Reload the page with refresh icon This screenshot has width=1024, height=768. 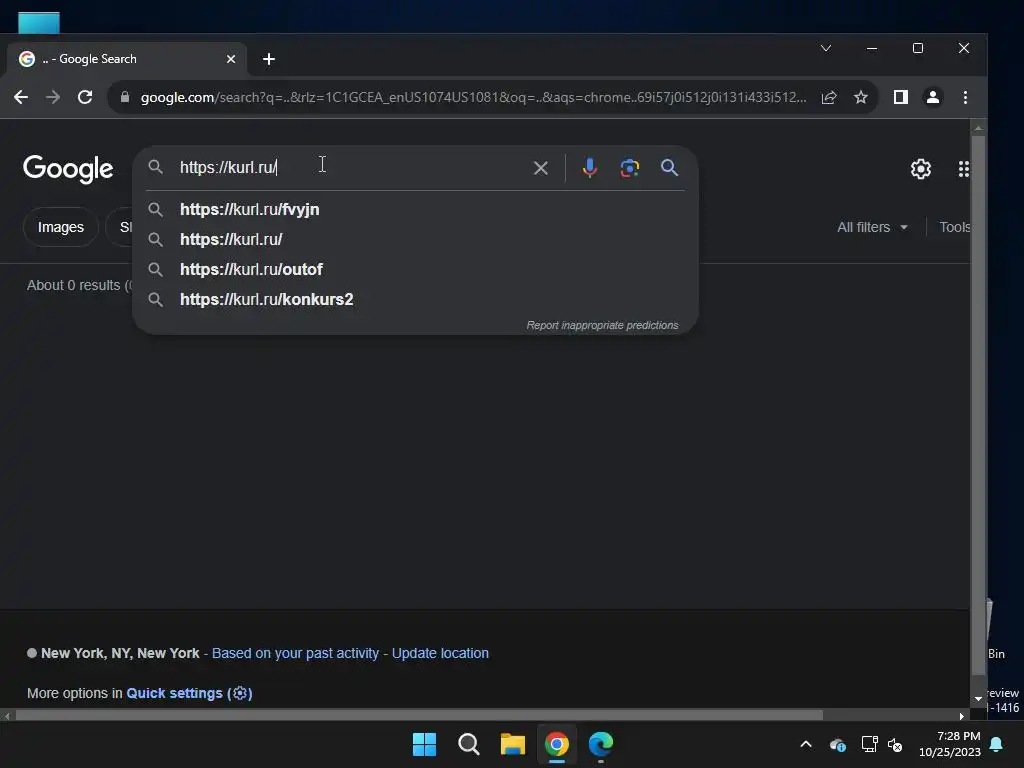[x=85, y=97]
